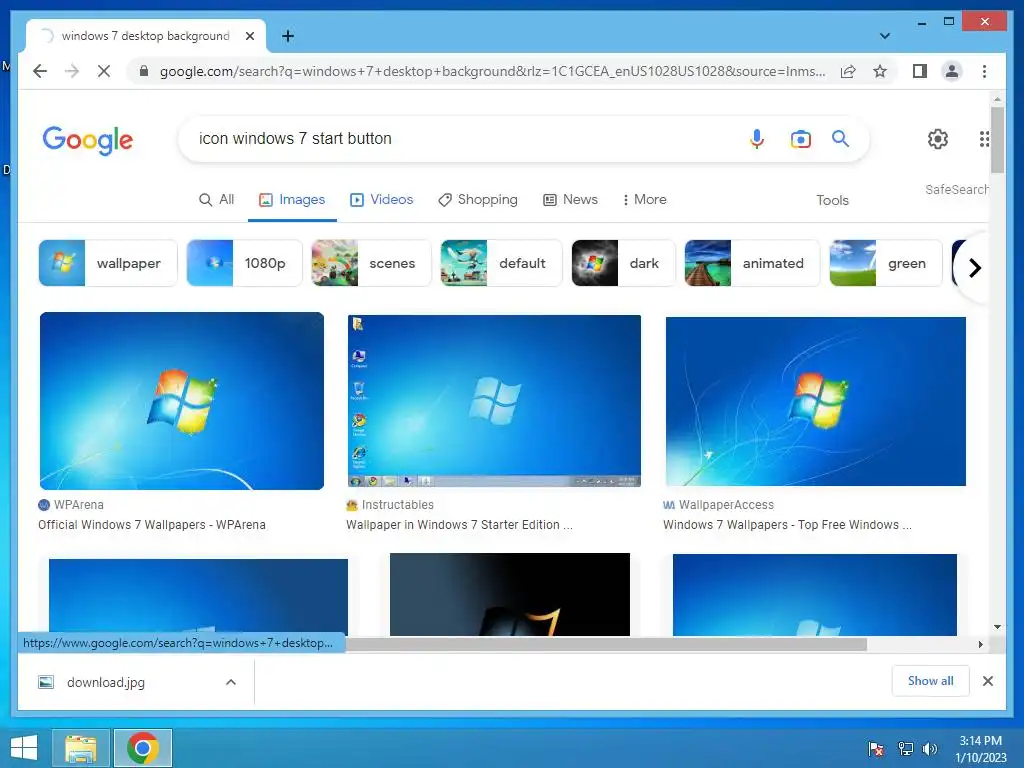Stop loading the page
The image size is (1024, 768).
click(x=104, y=71)
